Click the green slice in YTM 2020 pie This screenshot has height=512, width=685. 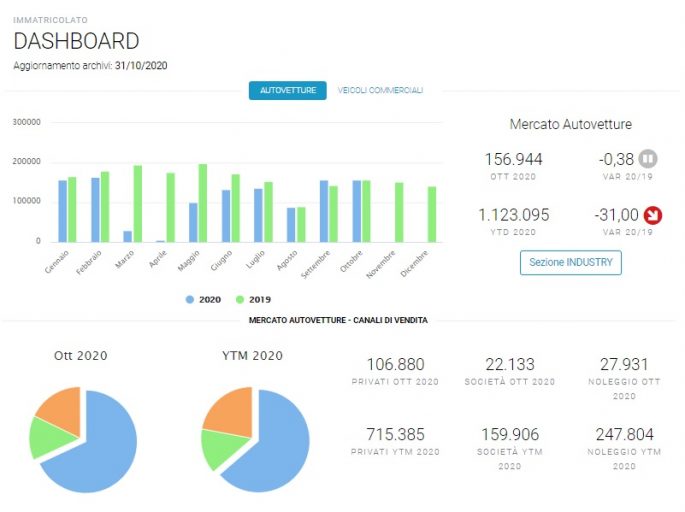point(221,448)
